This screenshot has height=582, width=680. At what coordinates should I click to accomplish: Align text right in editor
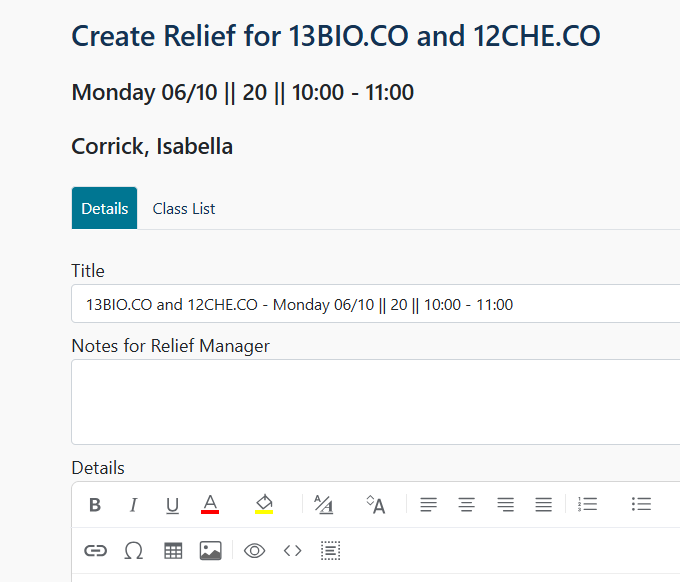pyautogui.click(x=505, y=505)
